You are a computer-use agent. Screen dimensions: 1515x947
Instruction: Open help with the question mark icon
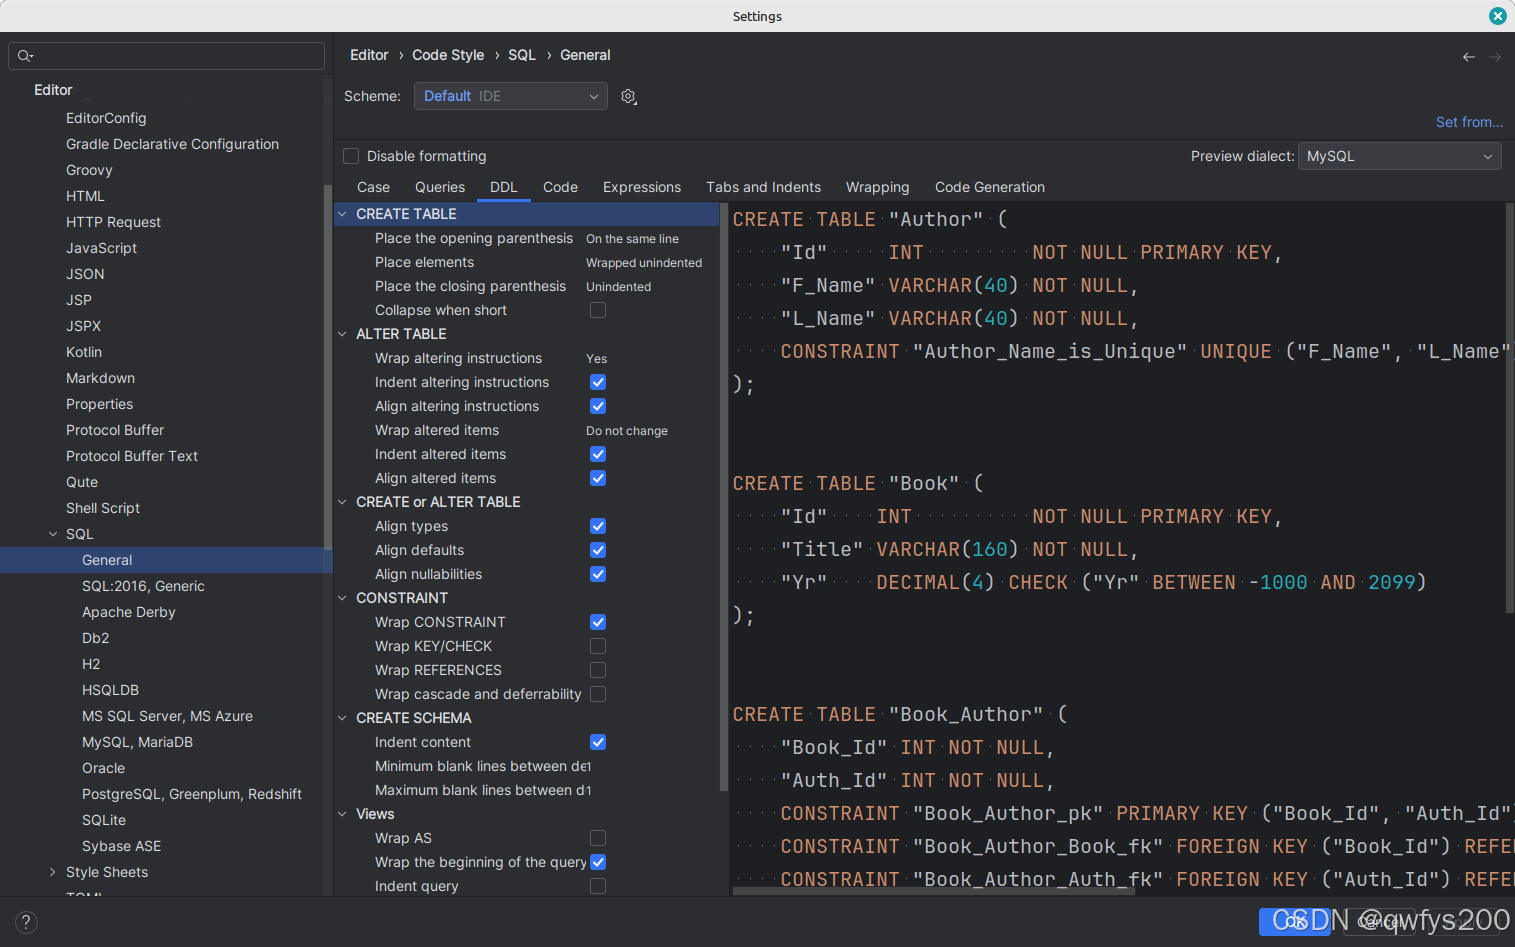coord(26,922)
